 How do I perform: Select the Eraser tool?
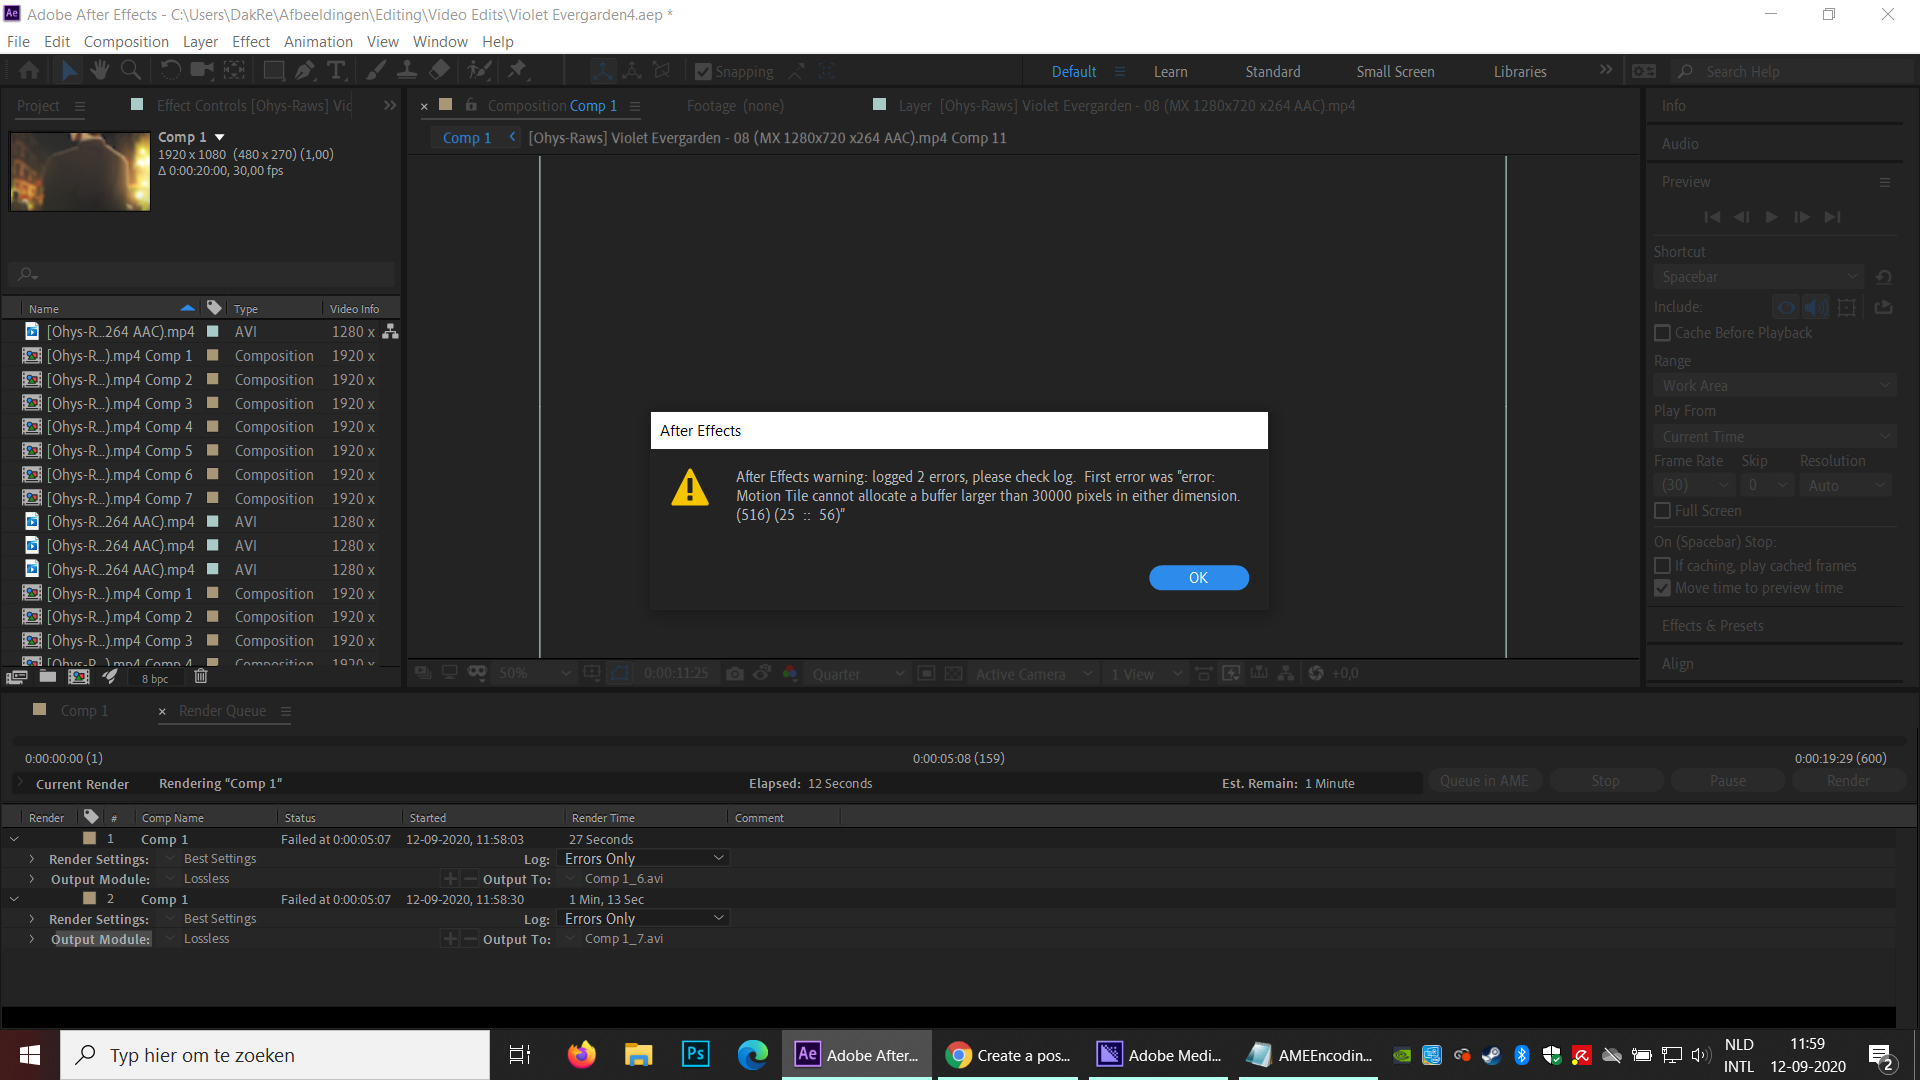pyautogui.click(x=439, y=70)
